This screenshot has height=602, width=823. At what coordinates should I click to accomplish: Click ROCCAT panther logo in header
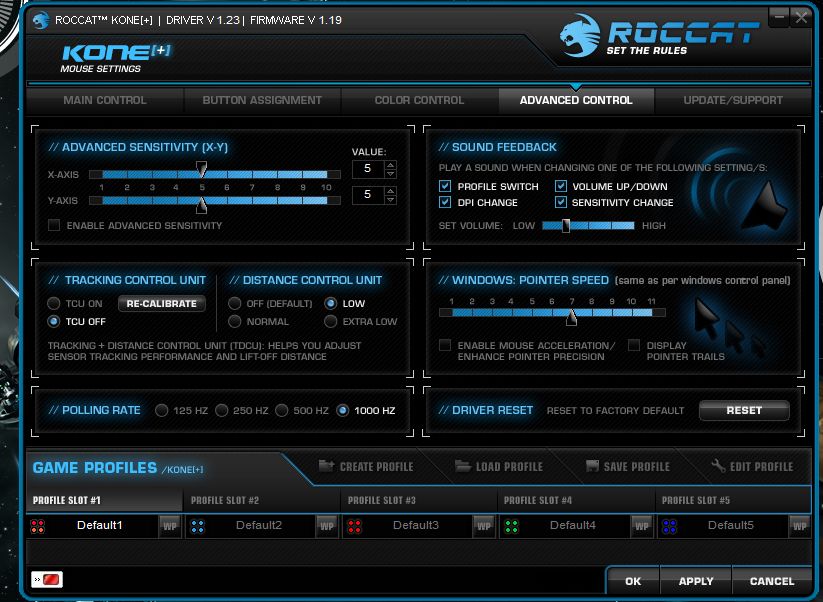[580, 36]
